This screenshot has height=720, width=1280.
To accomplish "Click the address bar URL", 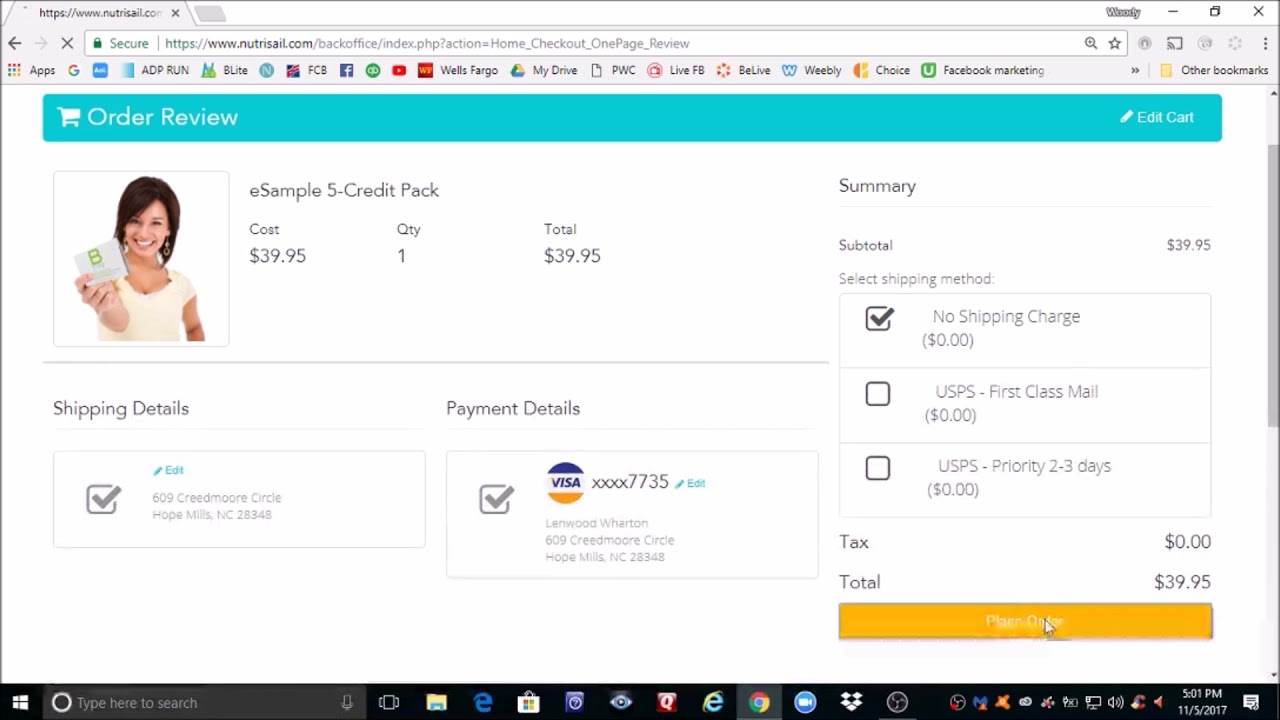I will coord(427,43).
